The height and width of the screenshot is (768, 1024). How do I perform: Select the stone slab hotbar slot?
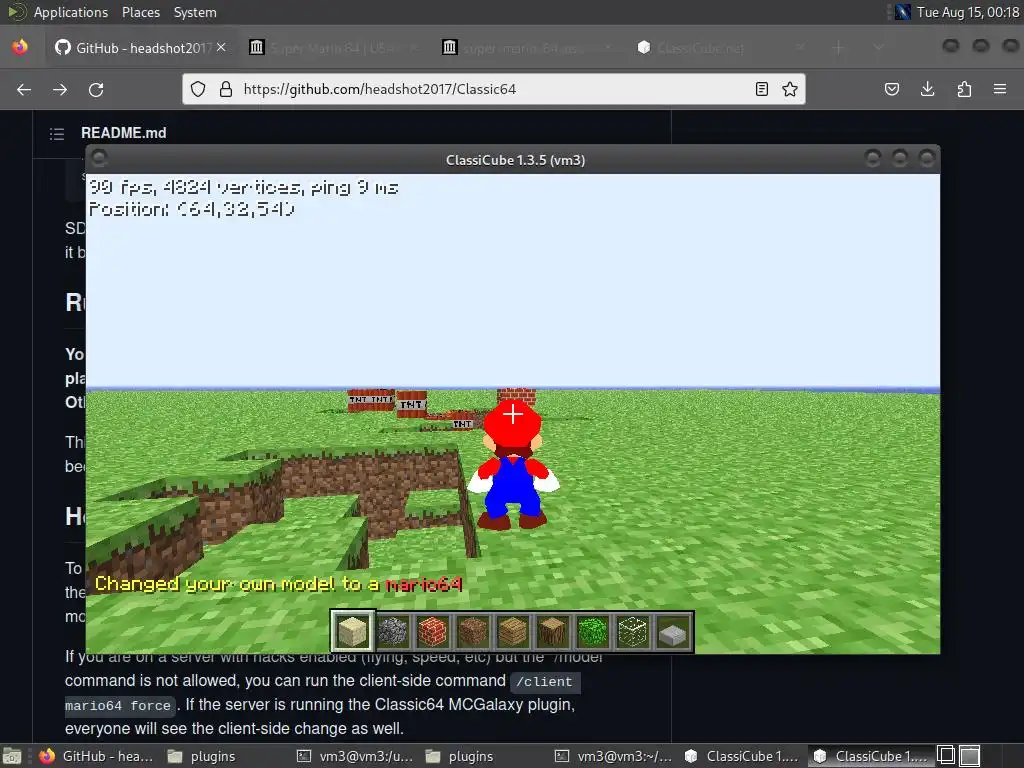tap(673, 632)
